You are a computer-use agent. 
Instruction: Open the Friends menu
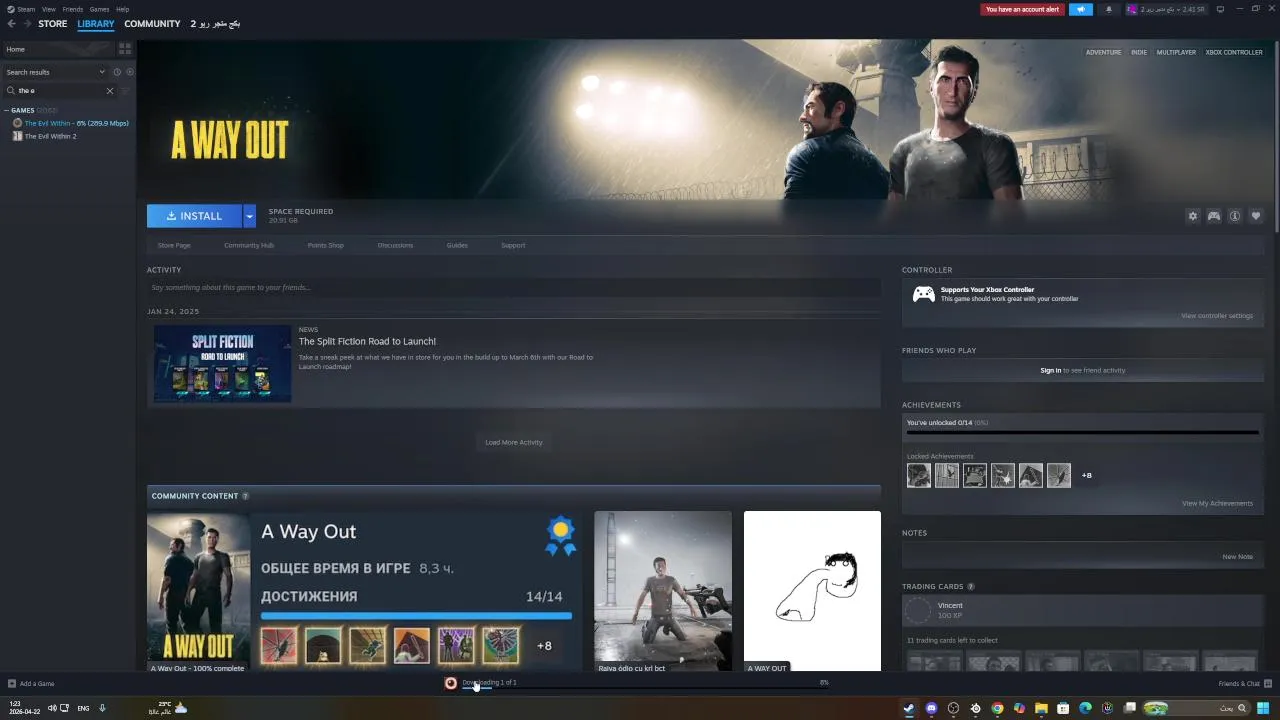point(73,9)
